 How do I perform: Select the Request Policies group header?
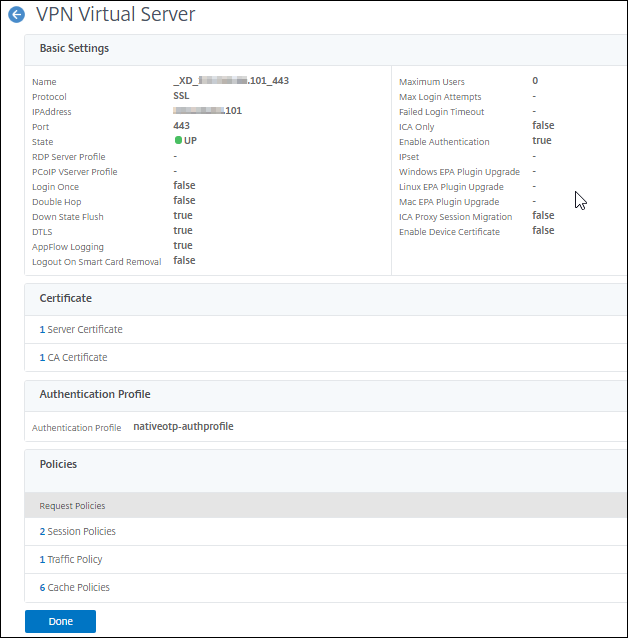point(72,506)
